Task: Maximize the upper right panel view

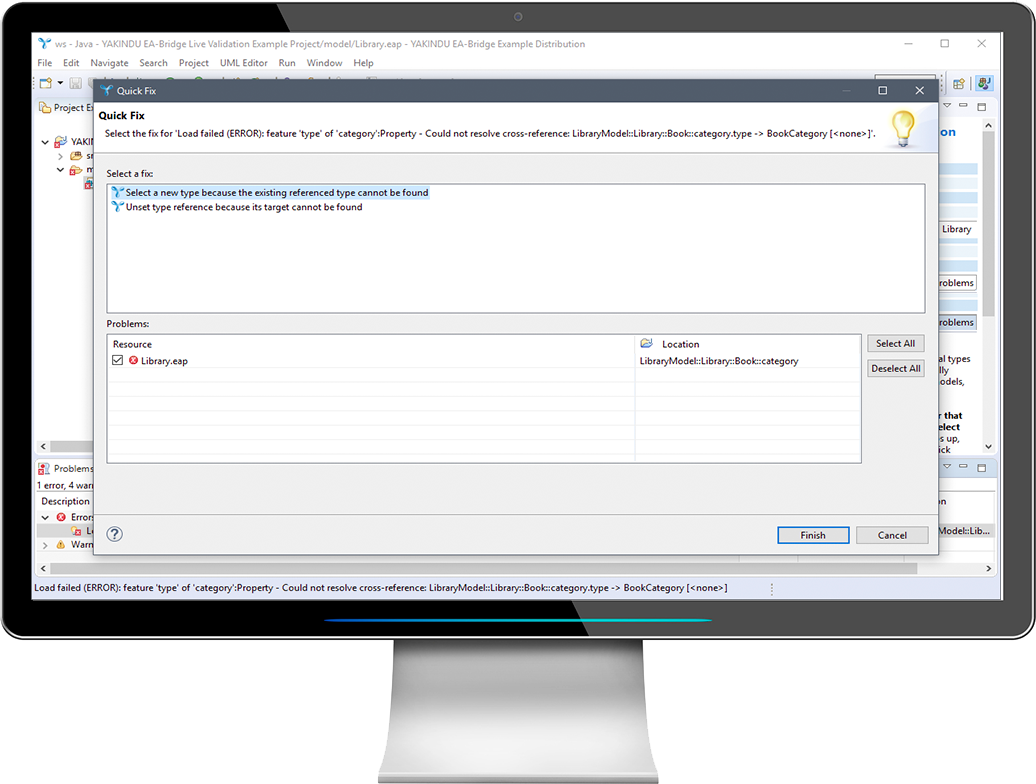Action: click(x=982, y=106)
